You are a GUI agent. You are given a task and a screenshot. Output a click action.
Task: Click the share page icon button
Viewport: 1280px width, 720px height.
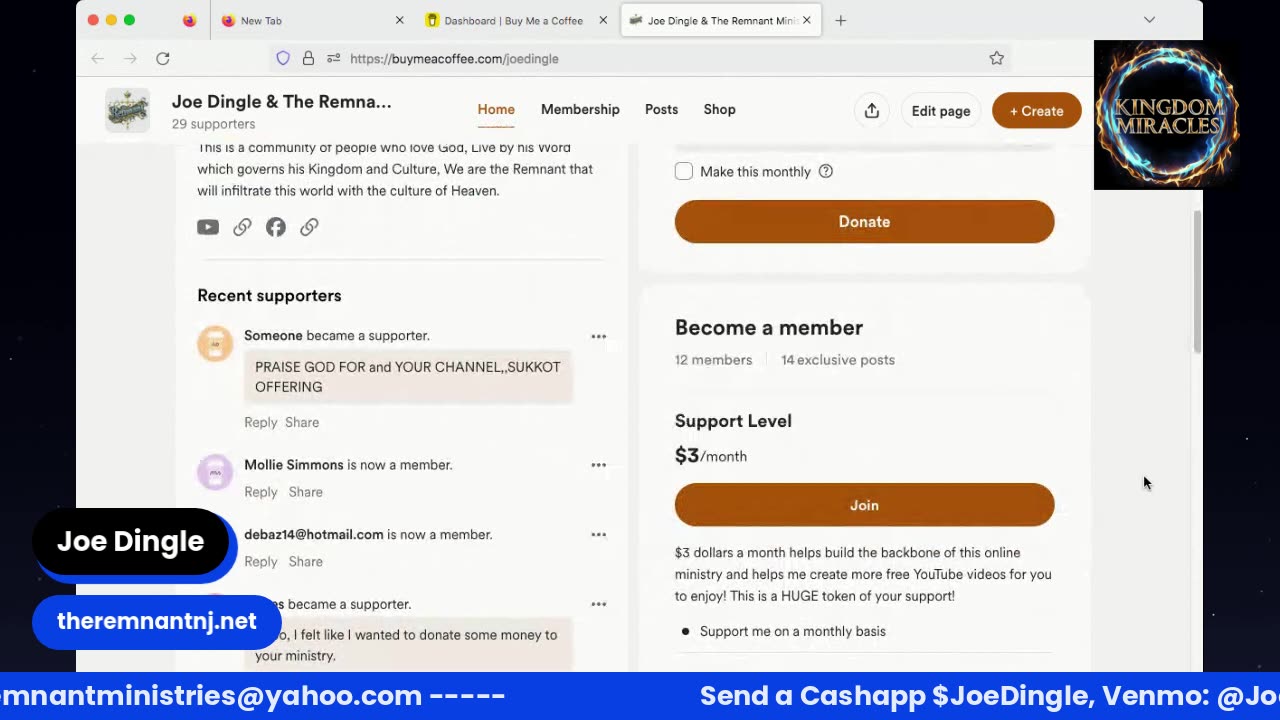point(872,110)
